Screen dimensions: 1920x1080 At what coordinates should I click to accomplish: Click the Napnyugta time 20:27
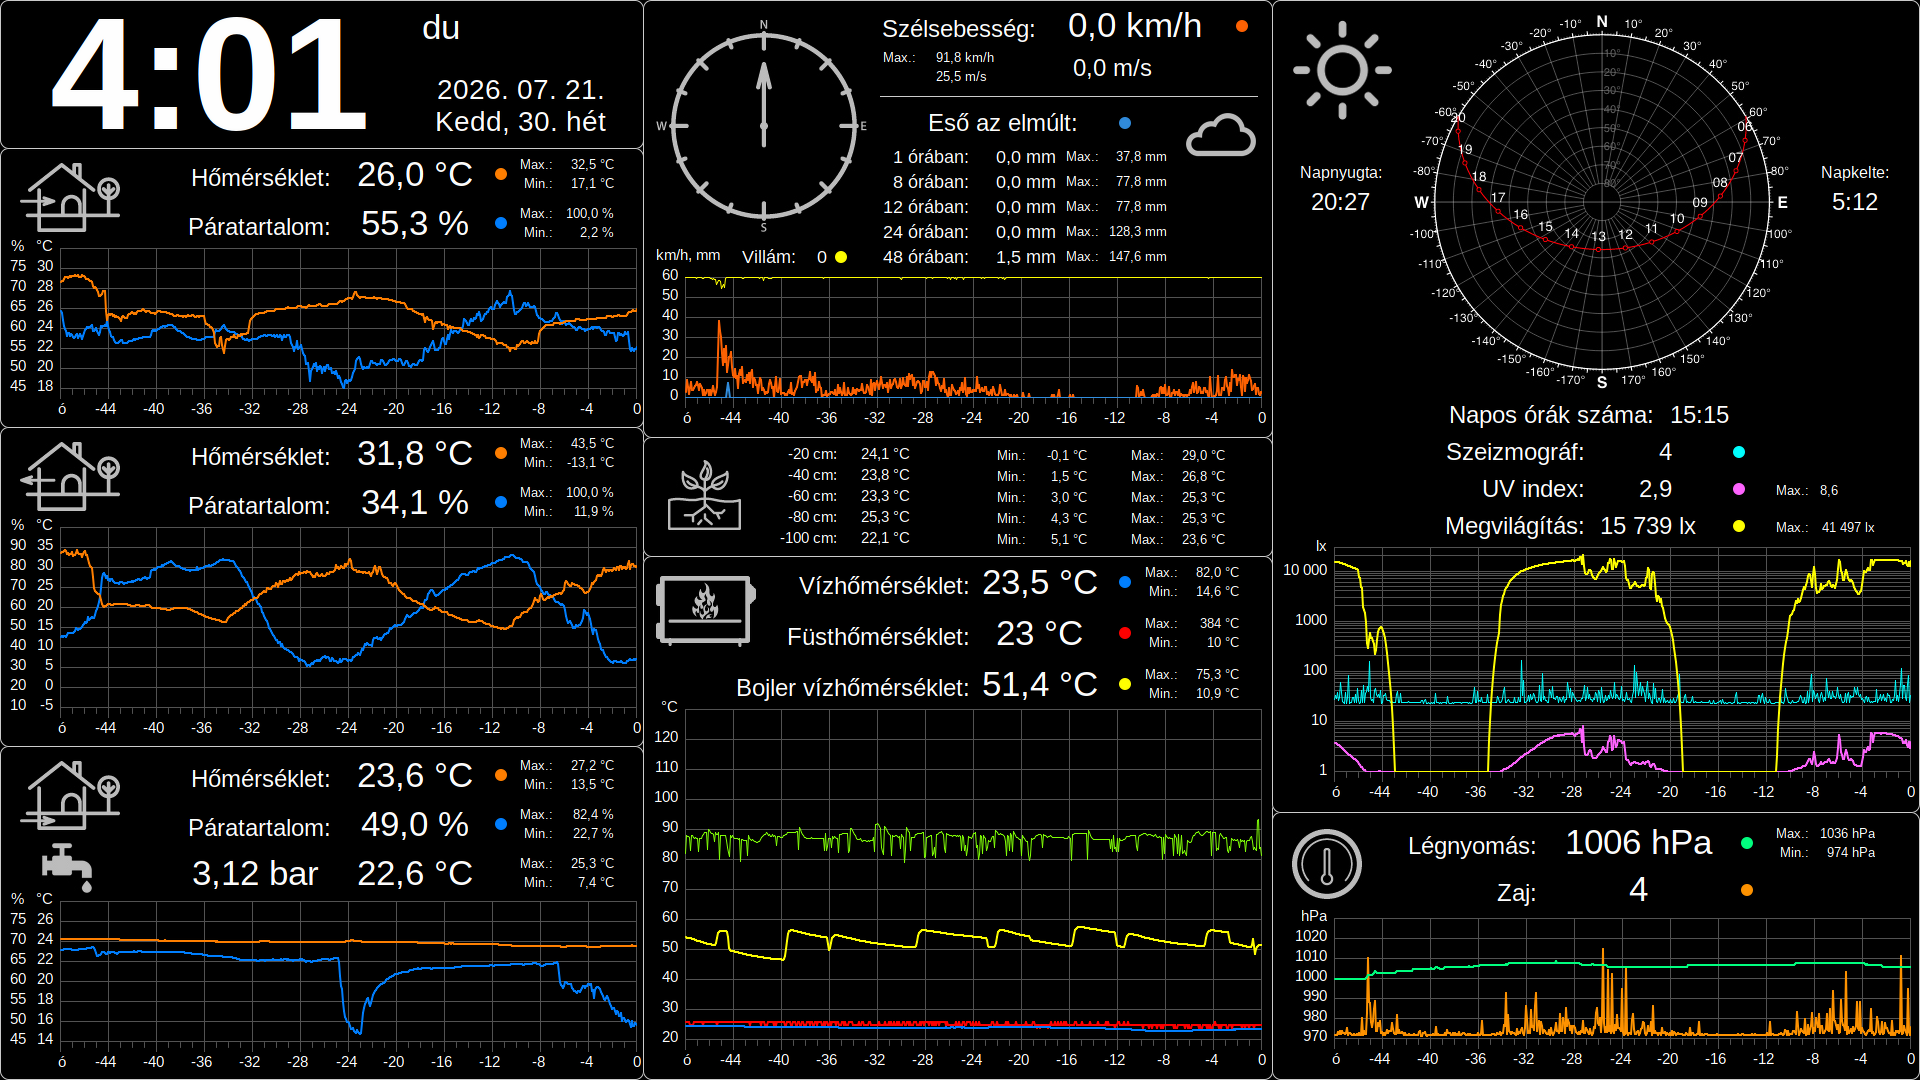tap(1340, 202)
